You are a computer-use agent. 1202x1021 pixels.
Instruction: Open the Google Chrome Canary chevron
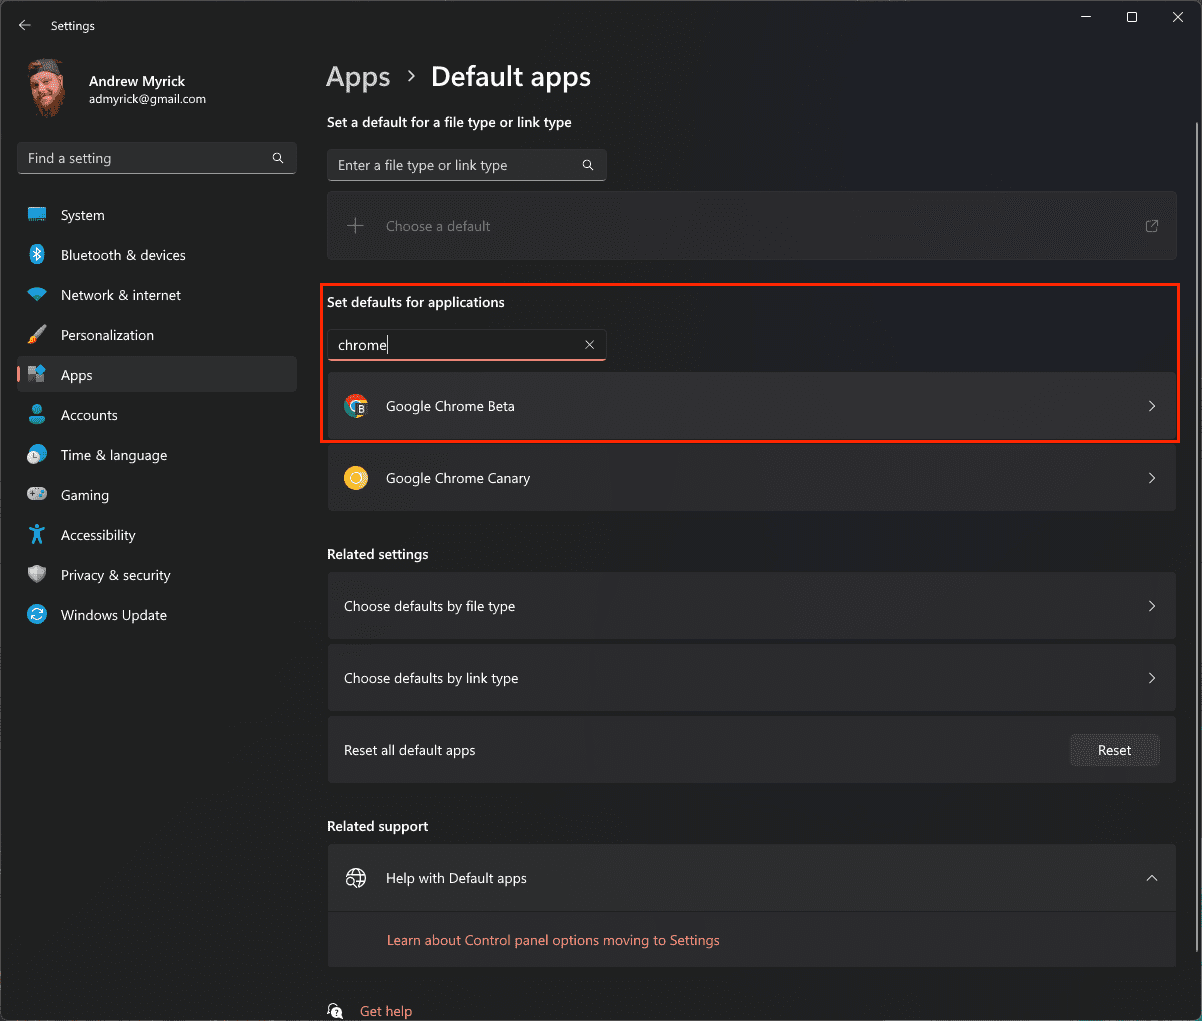click(1152, 478)
